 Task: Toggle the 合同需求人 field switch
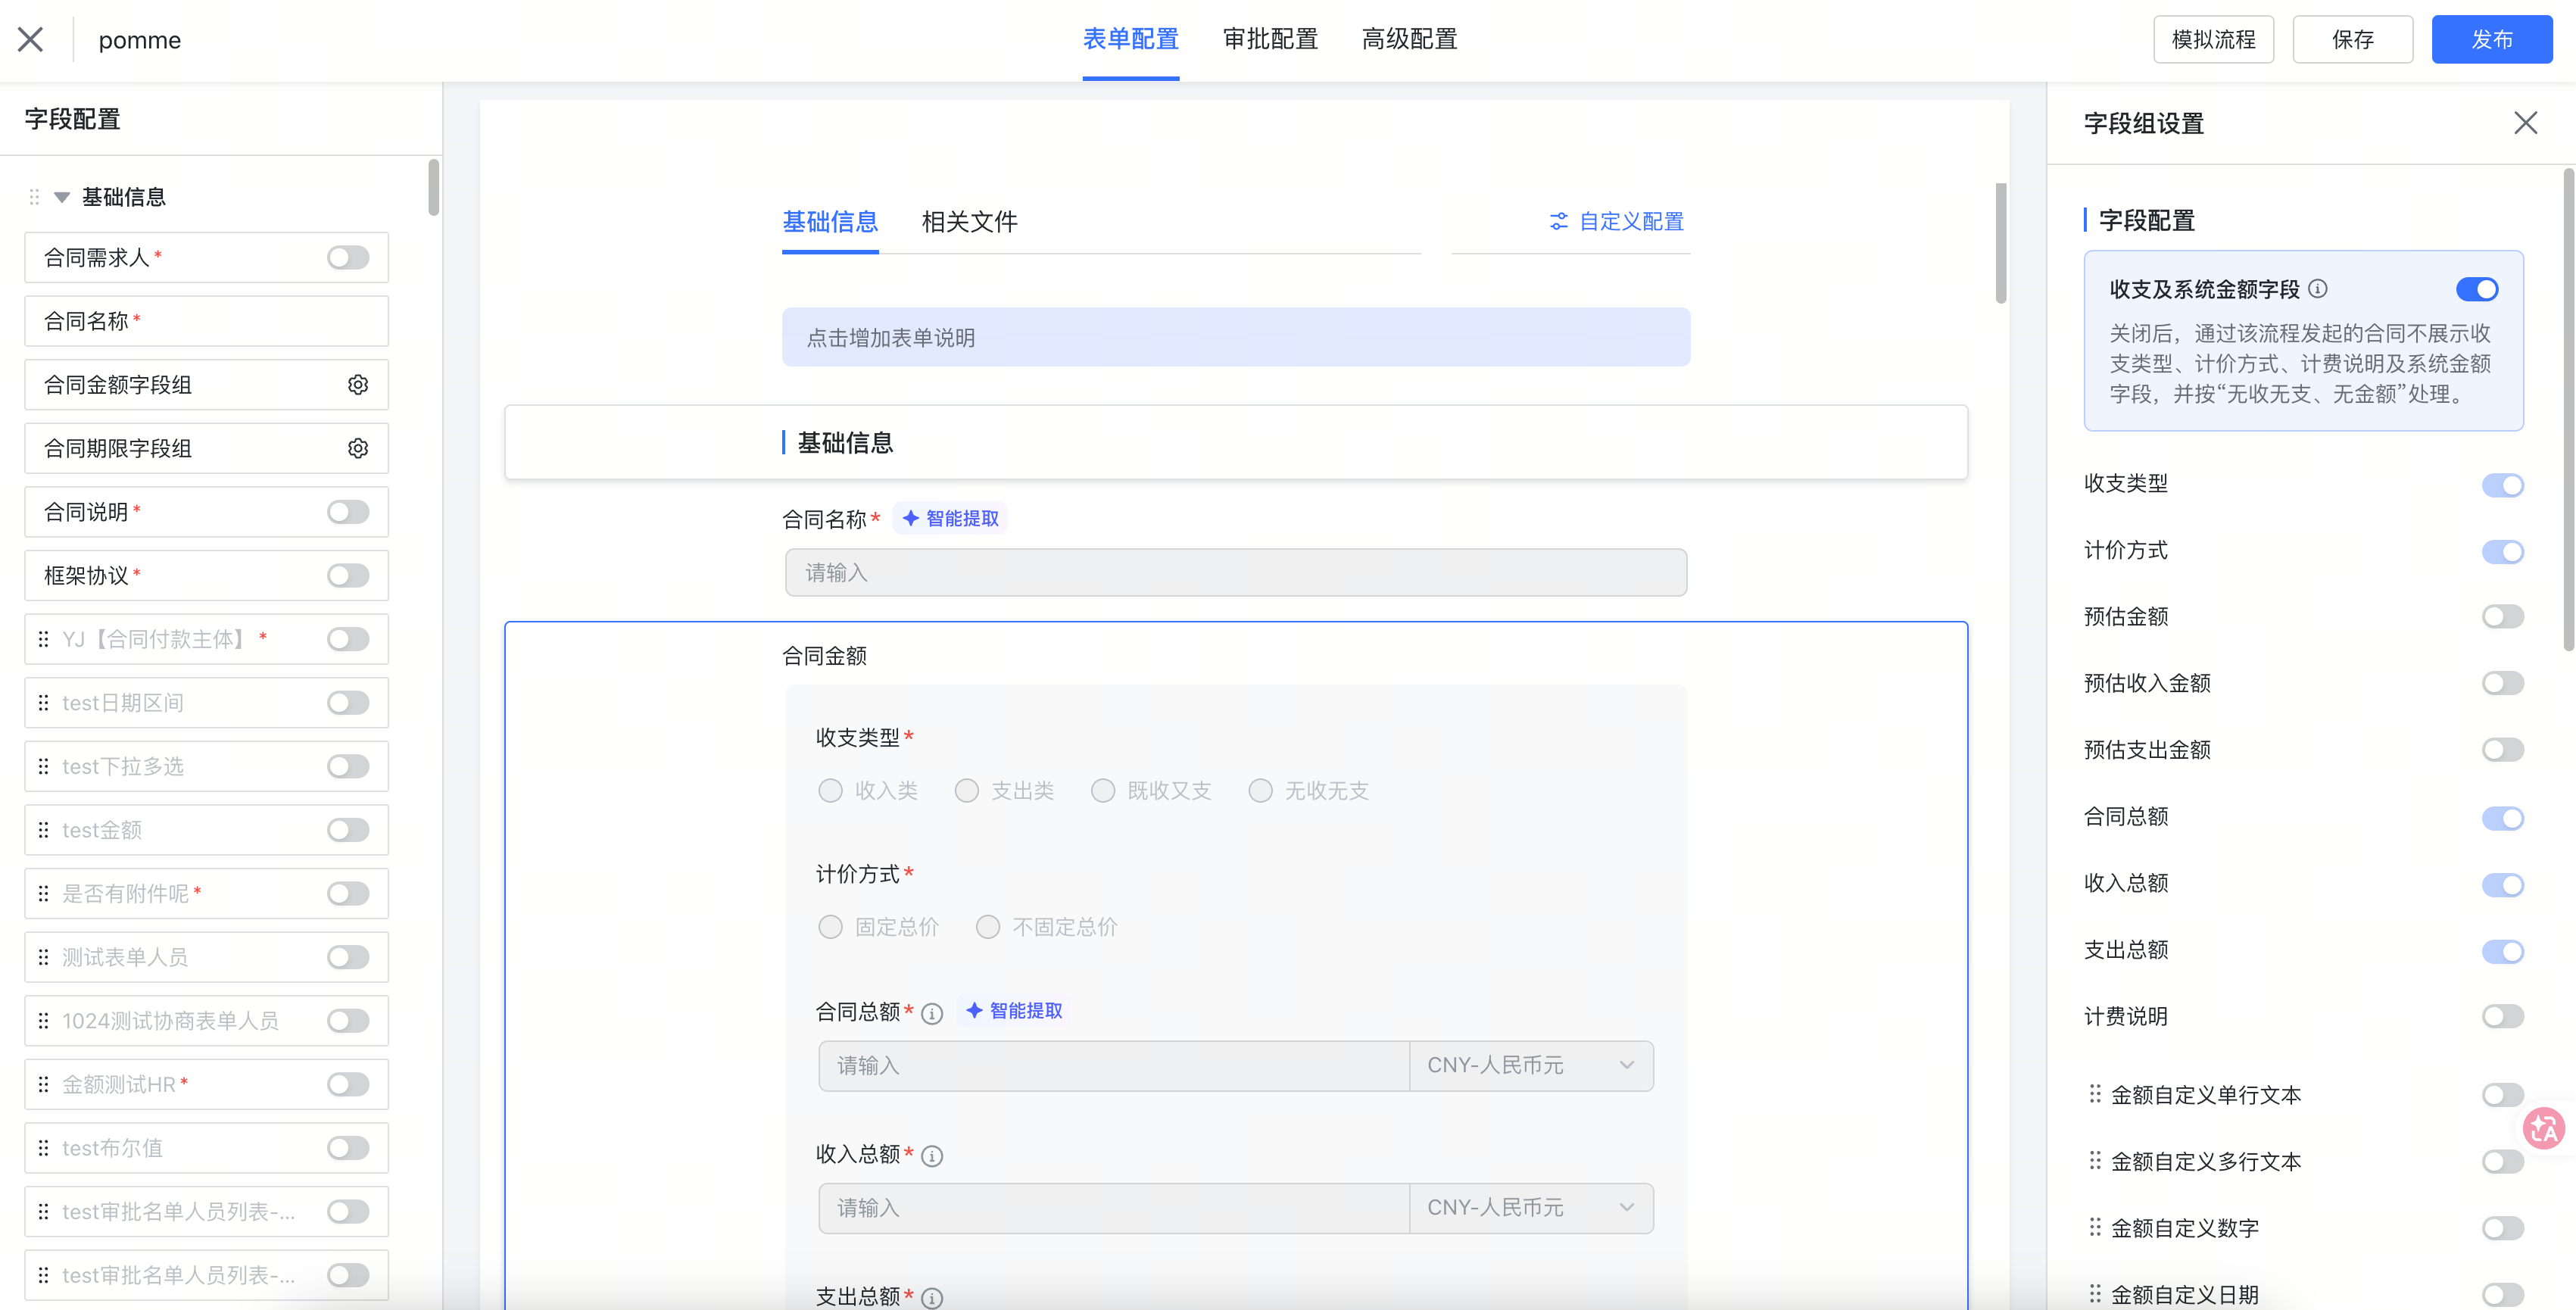pyautogui.click(x=348, y=258)
